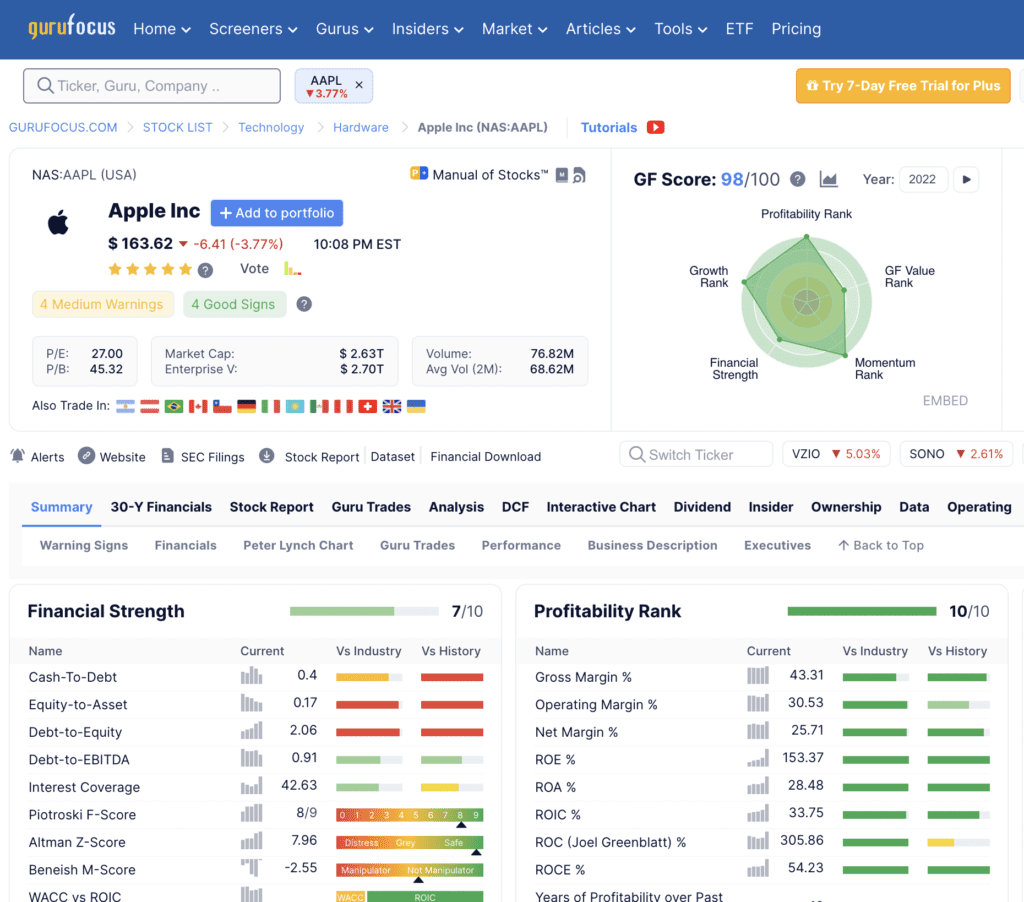Click the GuruFocus logo
Screen dimensions: 1024x902
coord(72,27)
